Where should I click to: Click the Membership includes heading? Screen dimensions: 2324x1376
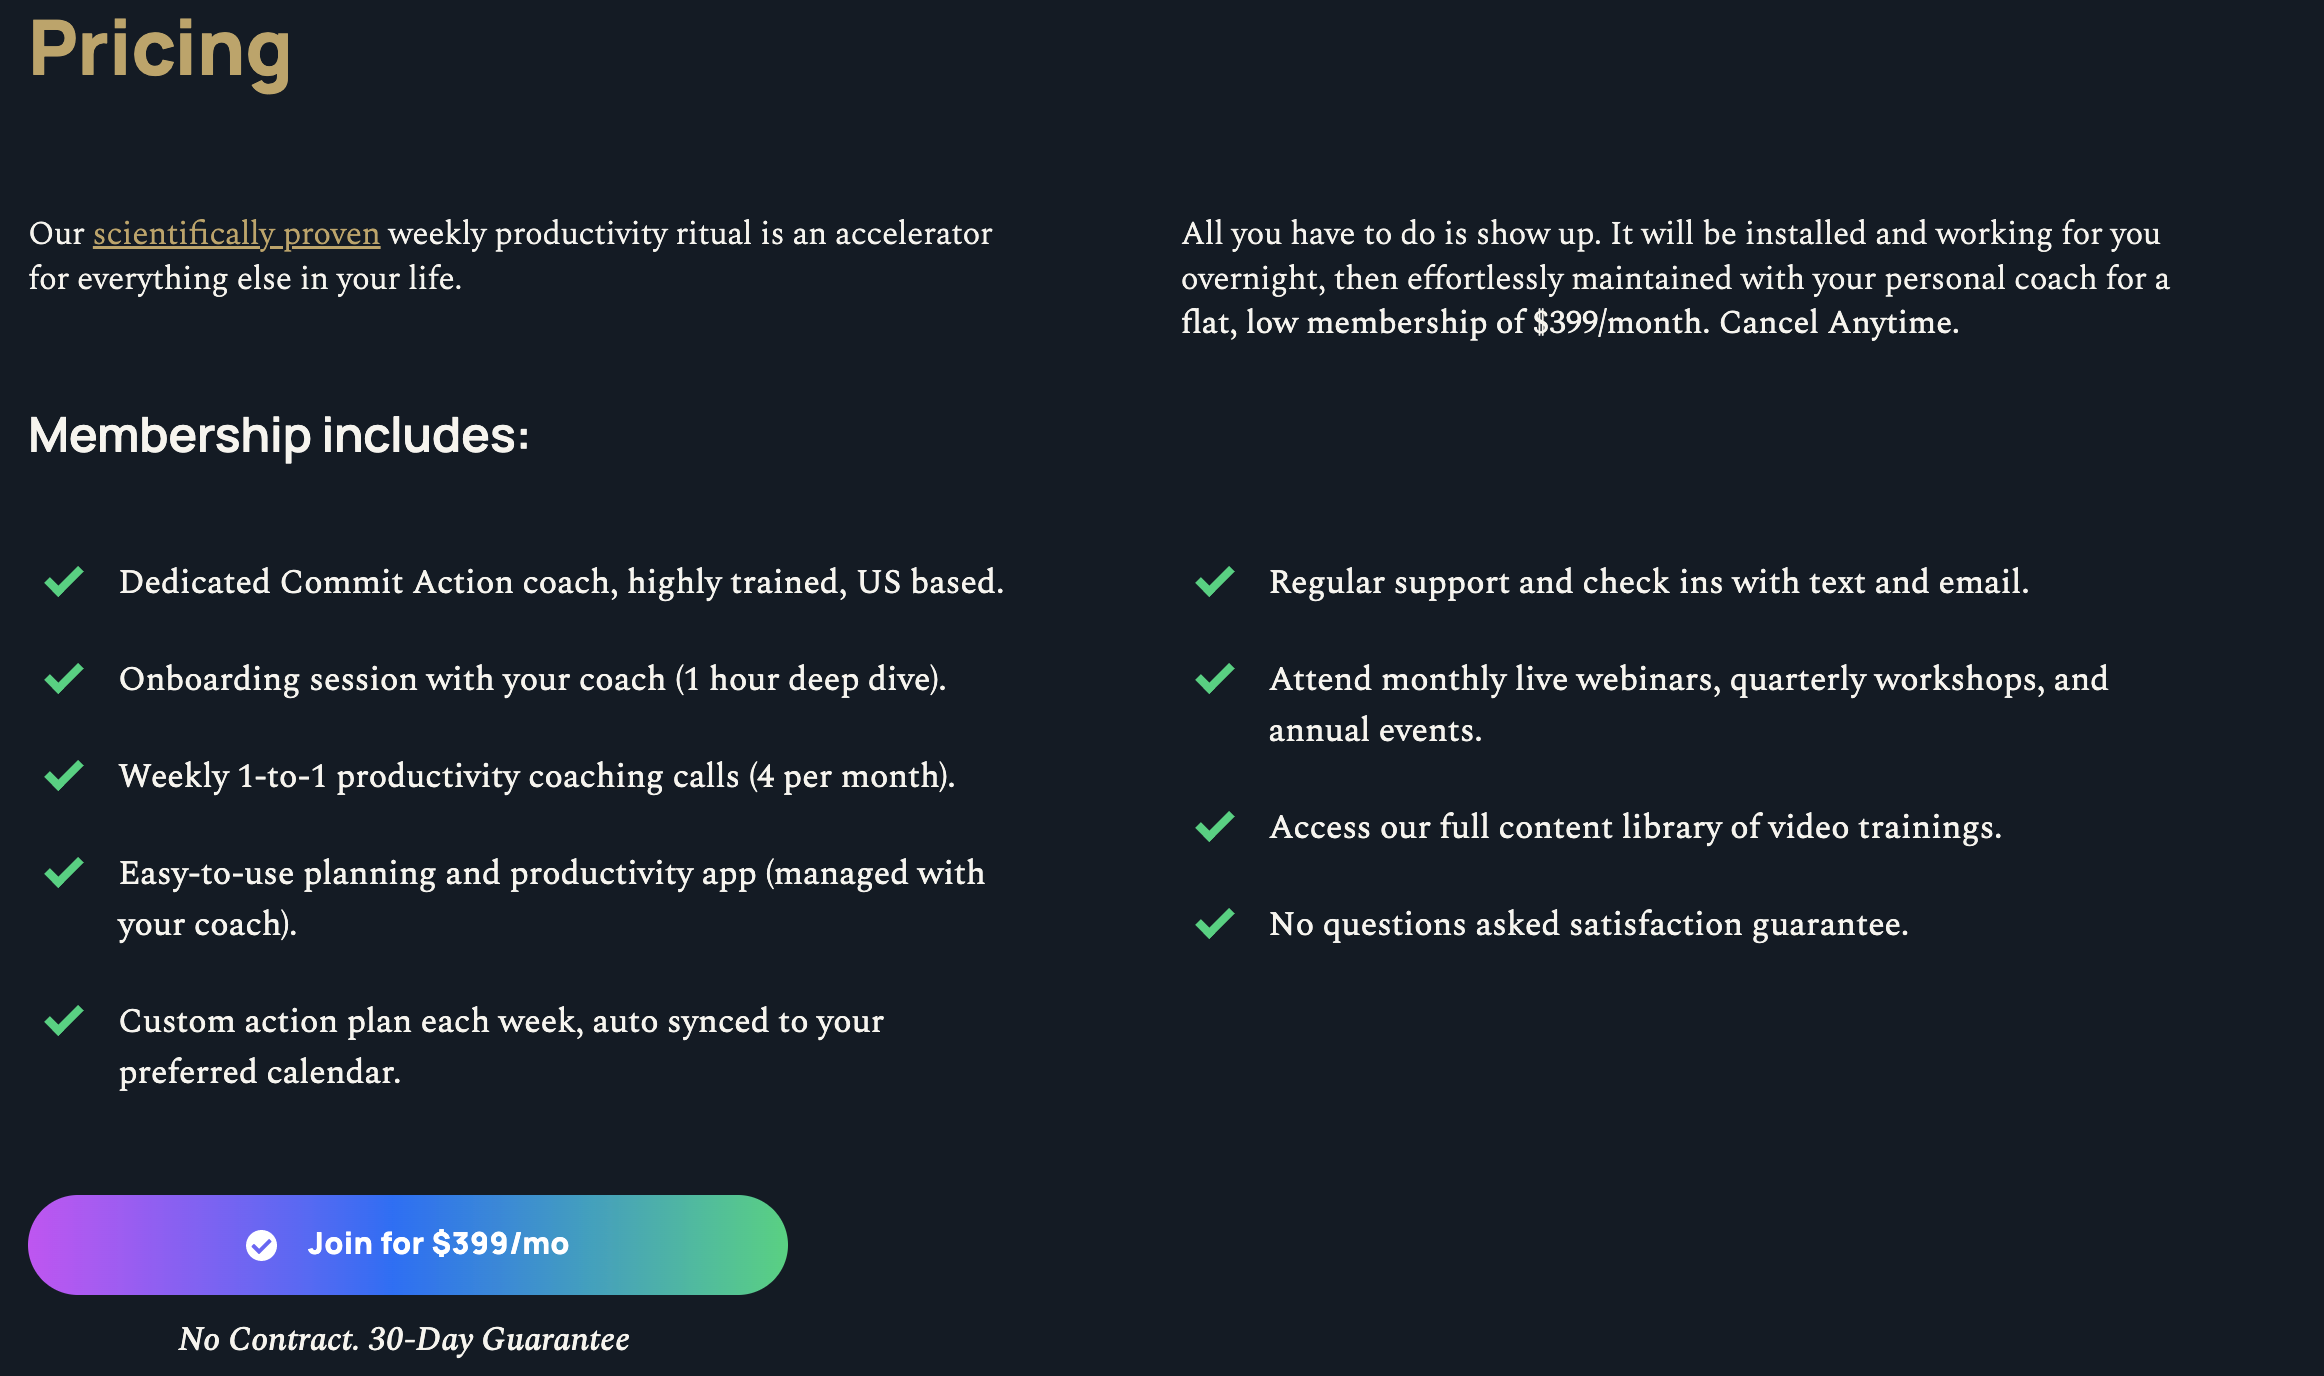(x=279, y=436)
